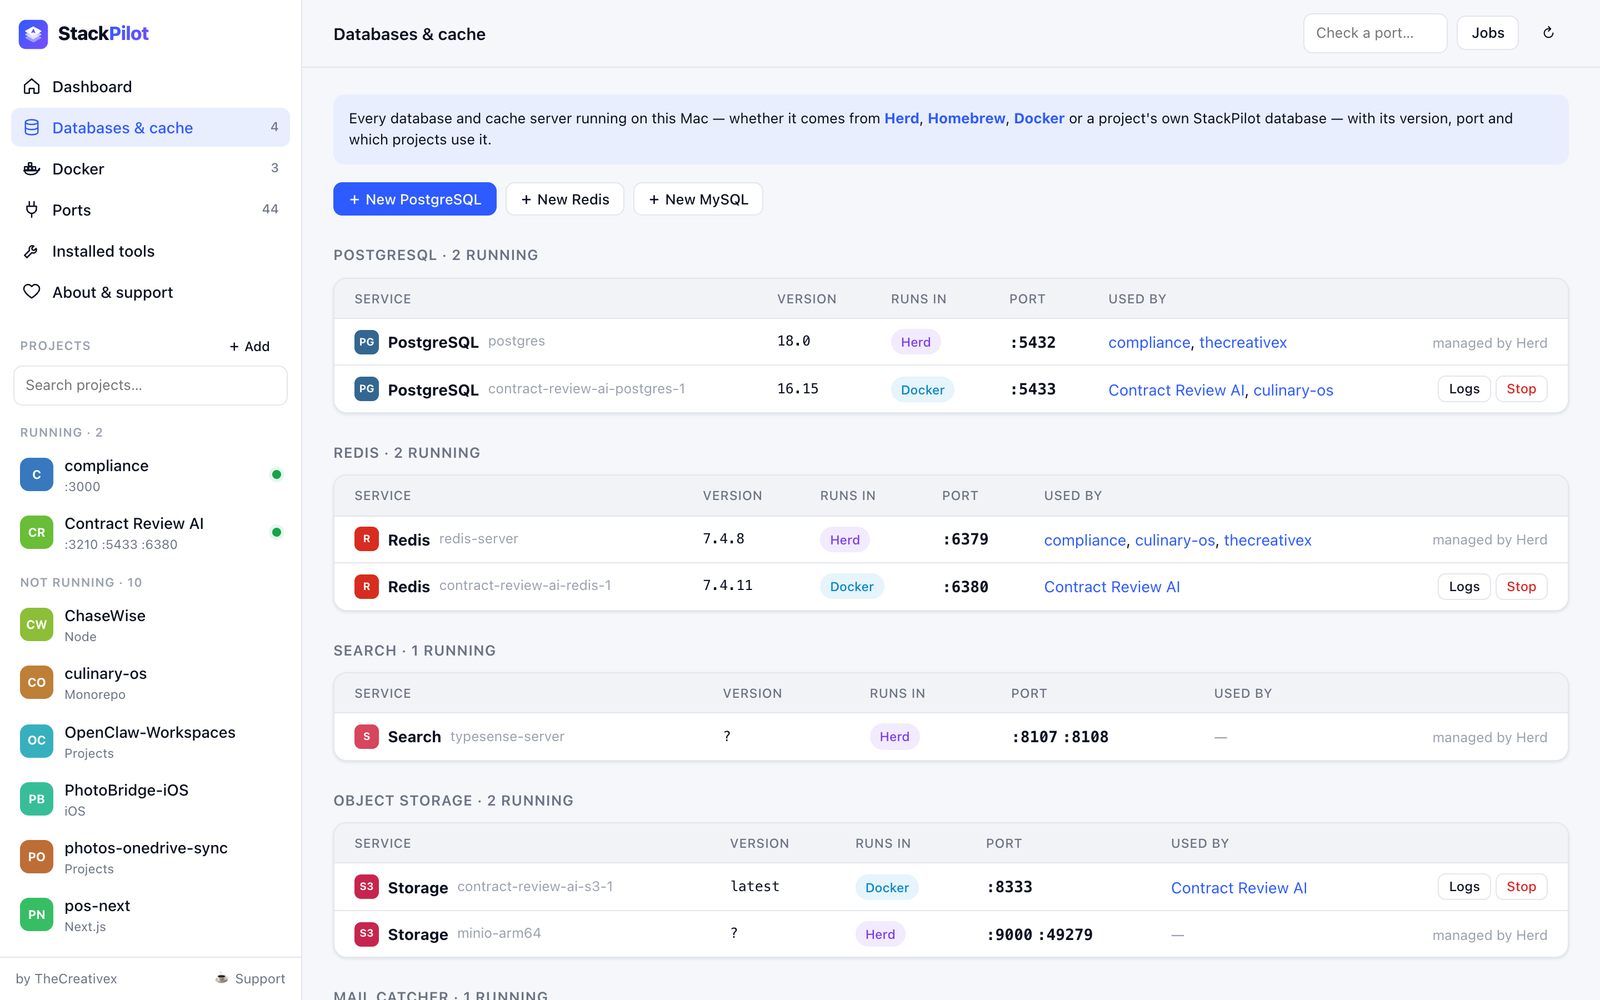Click S icon of typesense-server row
The width and height of the screenshot is (1600, 1000).
click(367, 737)
